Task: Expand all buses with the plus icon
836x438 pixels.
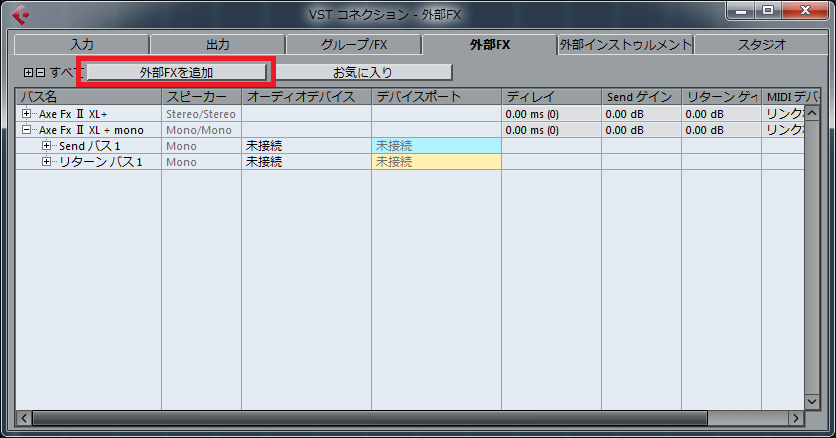Action: click(28, 72)
